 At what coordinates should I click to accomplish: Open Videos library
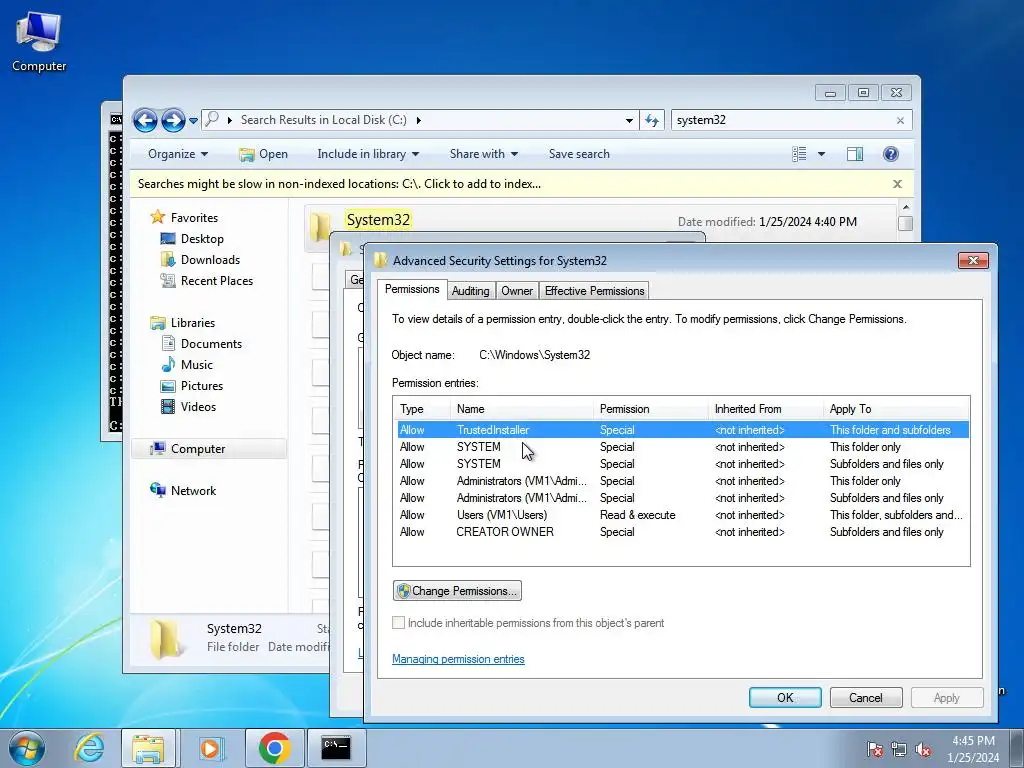point(198,406)
